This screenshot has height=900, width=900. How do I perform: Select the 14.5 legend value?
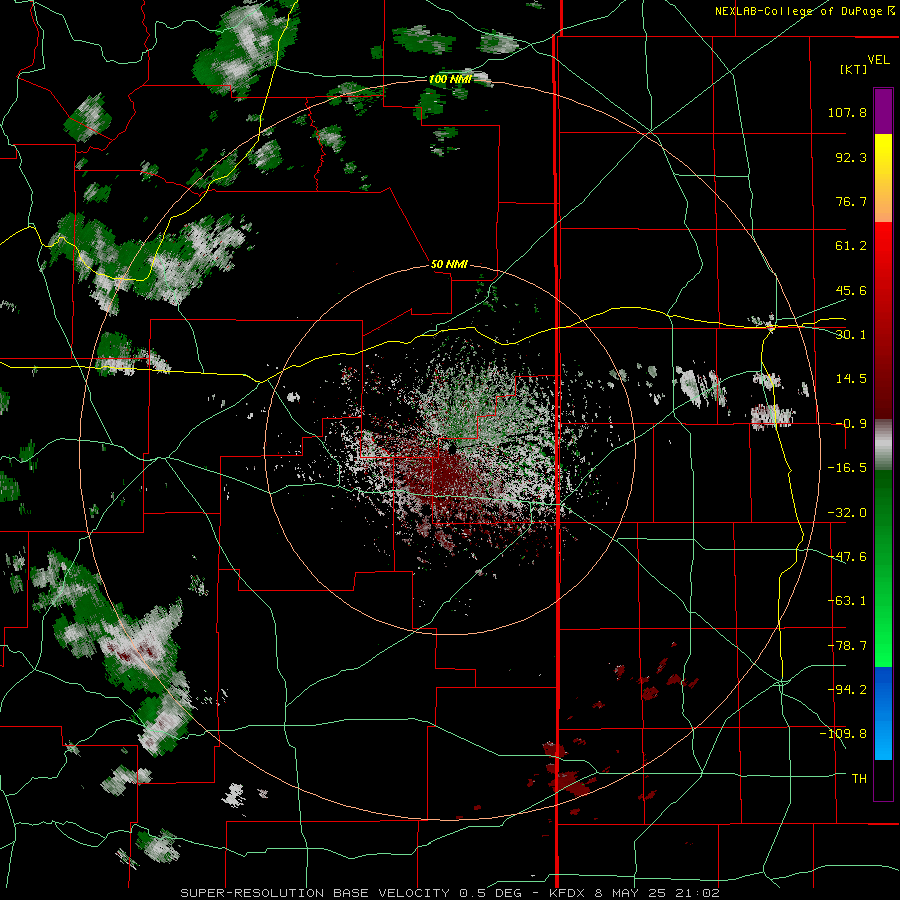point(851,379)
